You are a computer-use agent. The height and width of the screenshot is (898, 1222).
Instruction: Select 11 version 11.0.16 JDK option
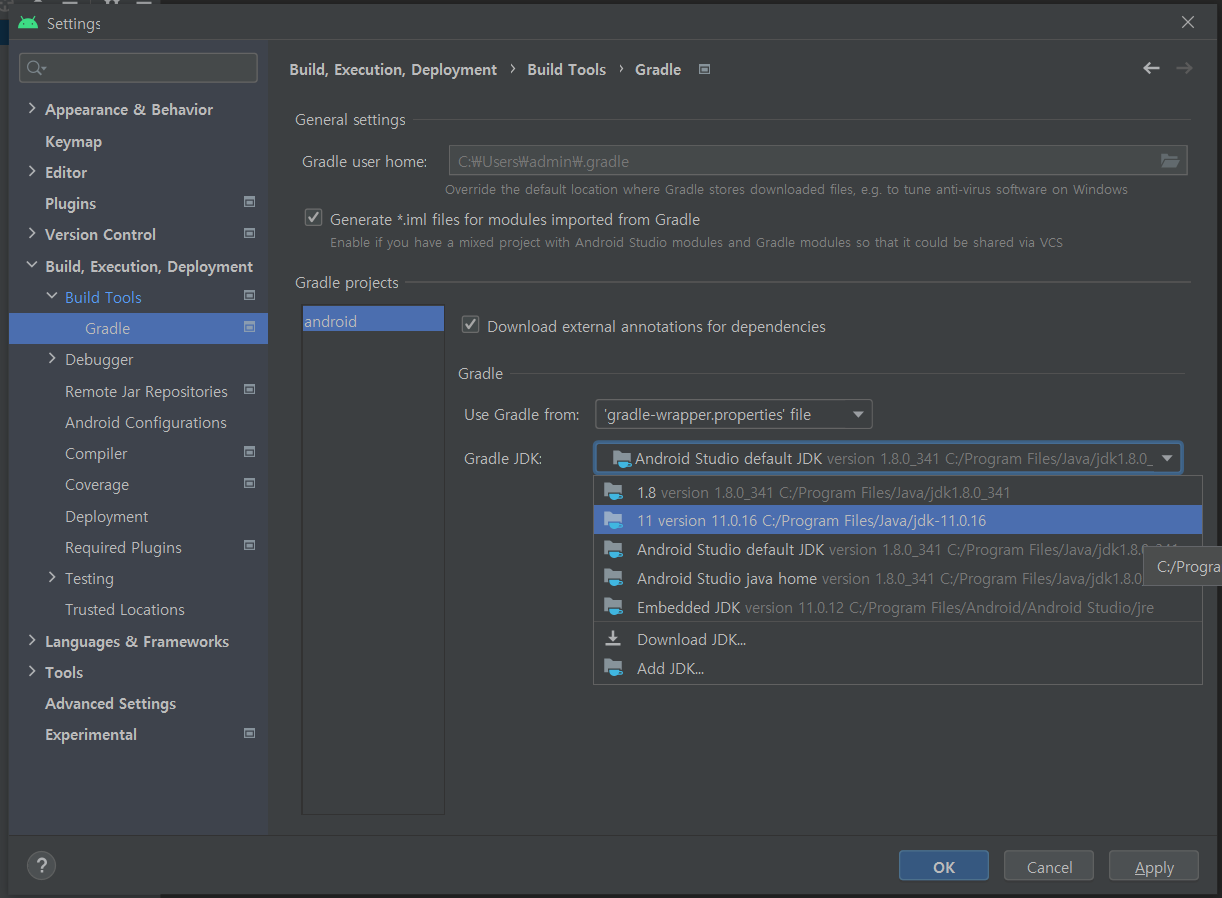tap(897, 520)
